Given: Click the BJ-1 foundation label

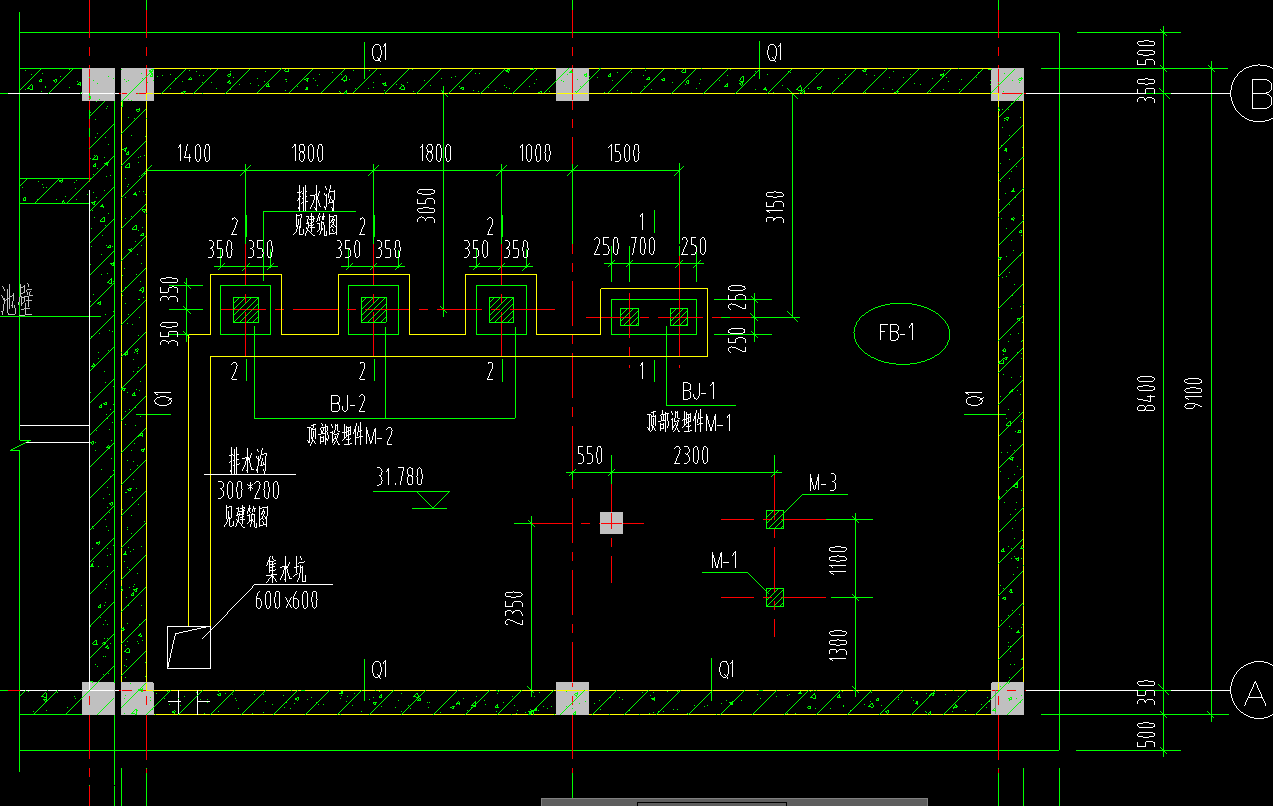Looking at the screenshot, I should (x=698, y=391).
